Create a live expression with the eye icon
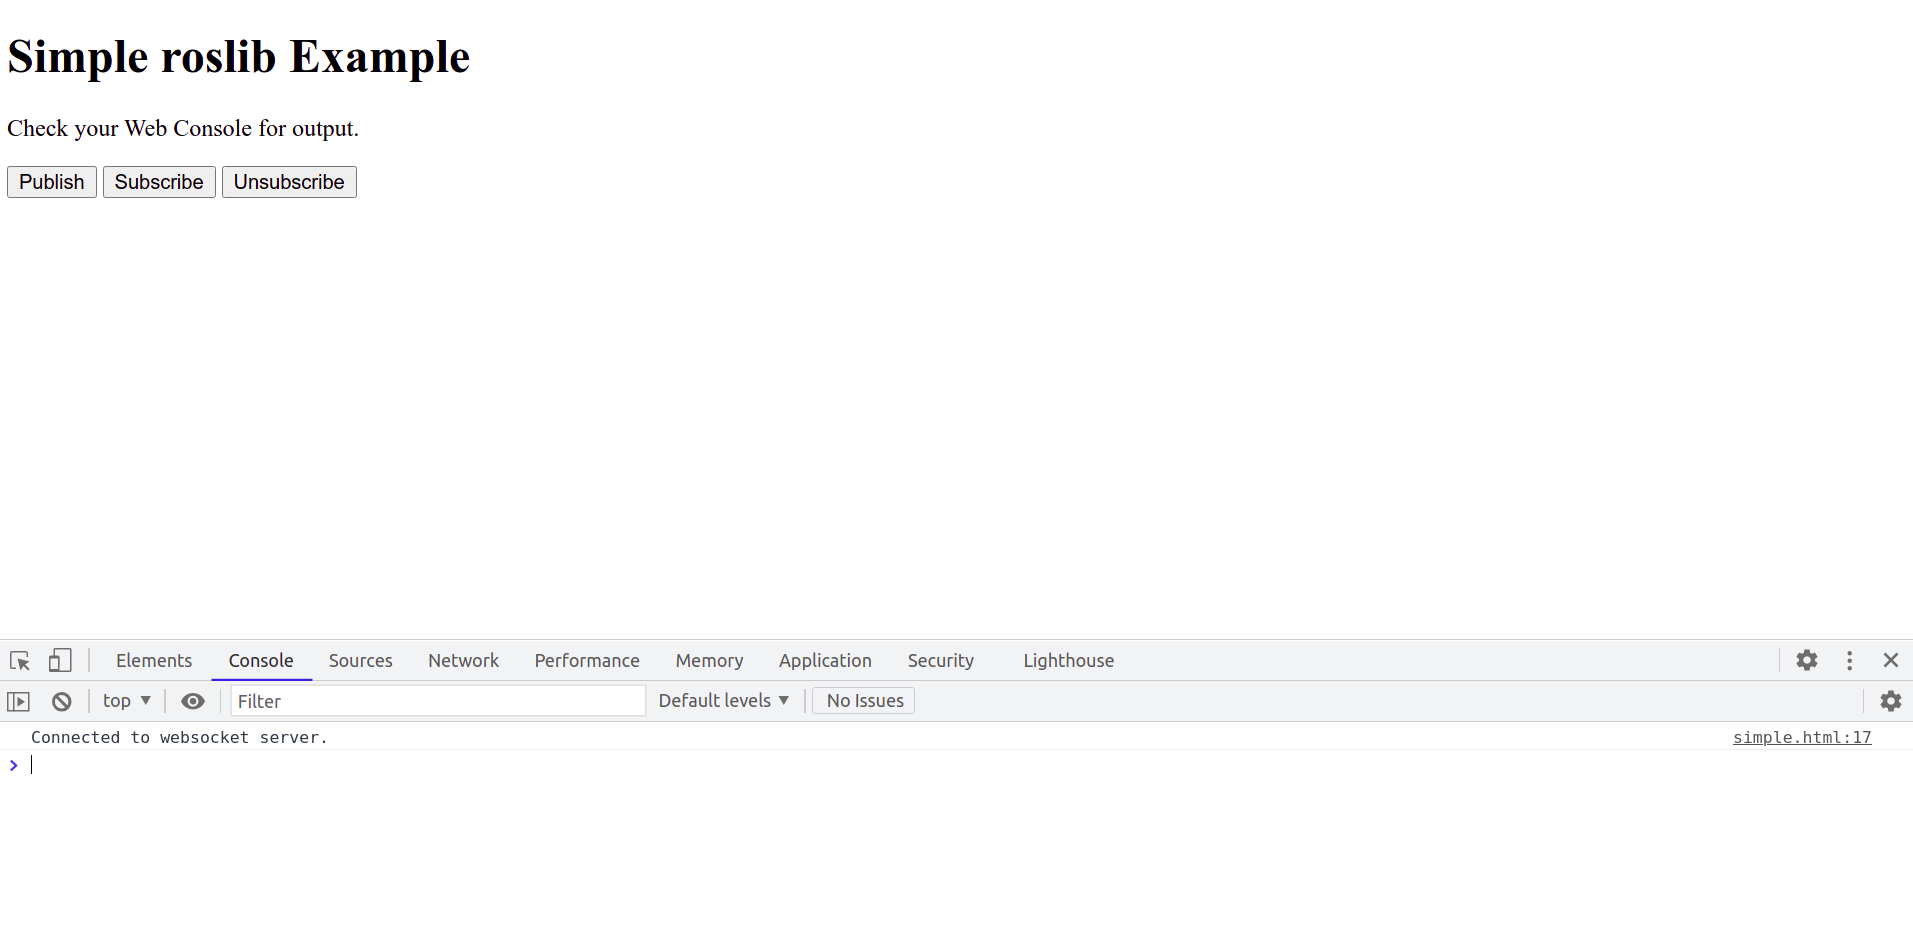 (192, 700)
